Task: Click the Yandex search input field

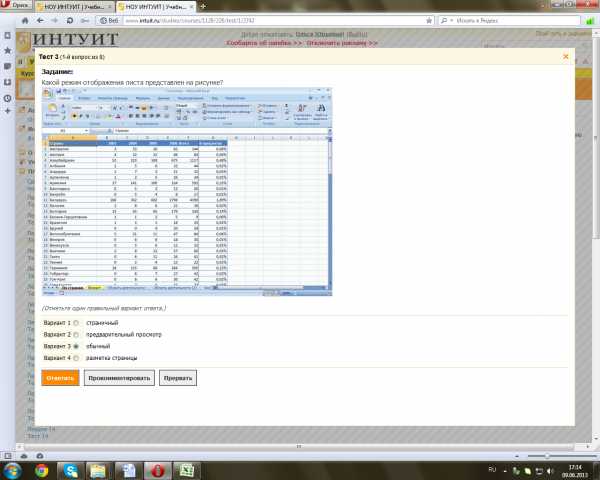Action: point(517,20)
